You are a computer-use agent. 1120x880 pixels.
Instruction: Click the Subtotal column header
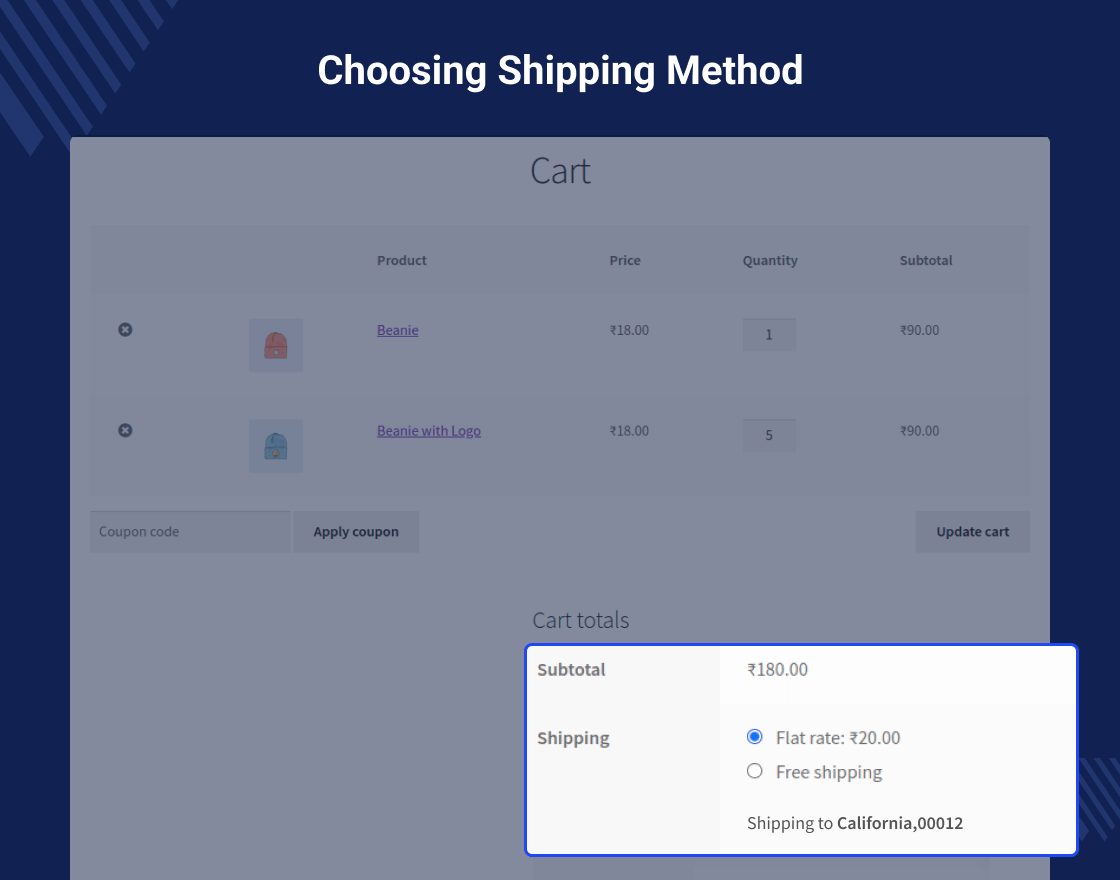click(x=925, y=260)
